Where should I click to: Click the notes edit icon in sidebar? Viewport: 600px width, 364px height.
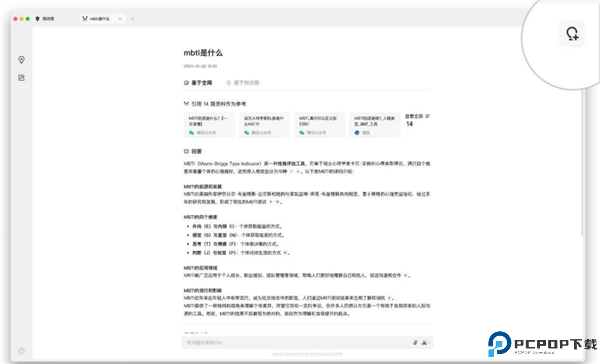click(21, 78)
